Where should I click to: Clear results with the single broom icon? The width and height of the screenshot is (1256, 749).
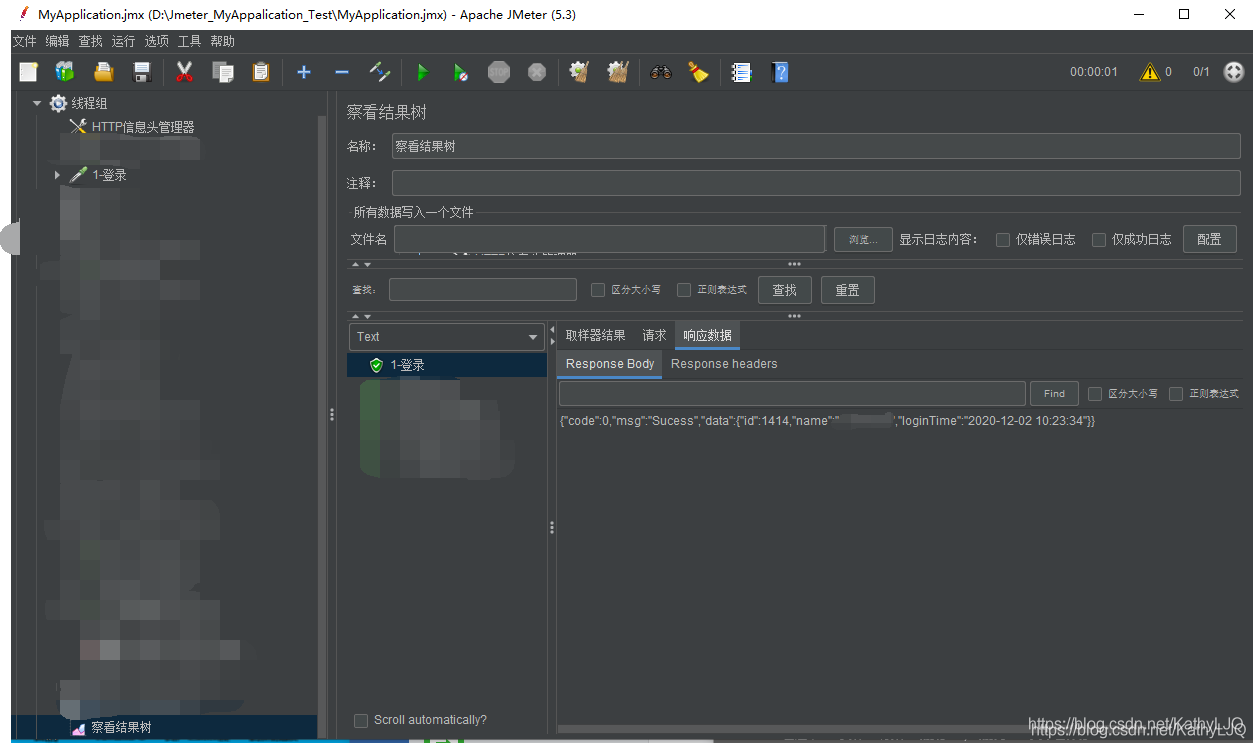(578, 72)
